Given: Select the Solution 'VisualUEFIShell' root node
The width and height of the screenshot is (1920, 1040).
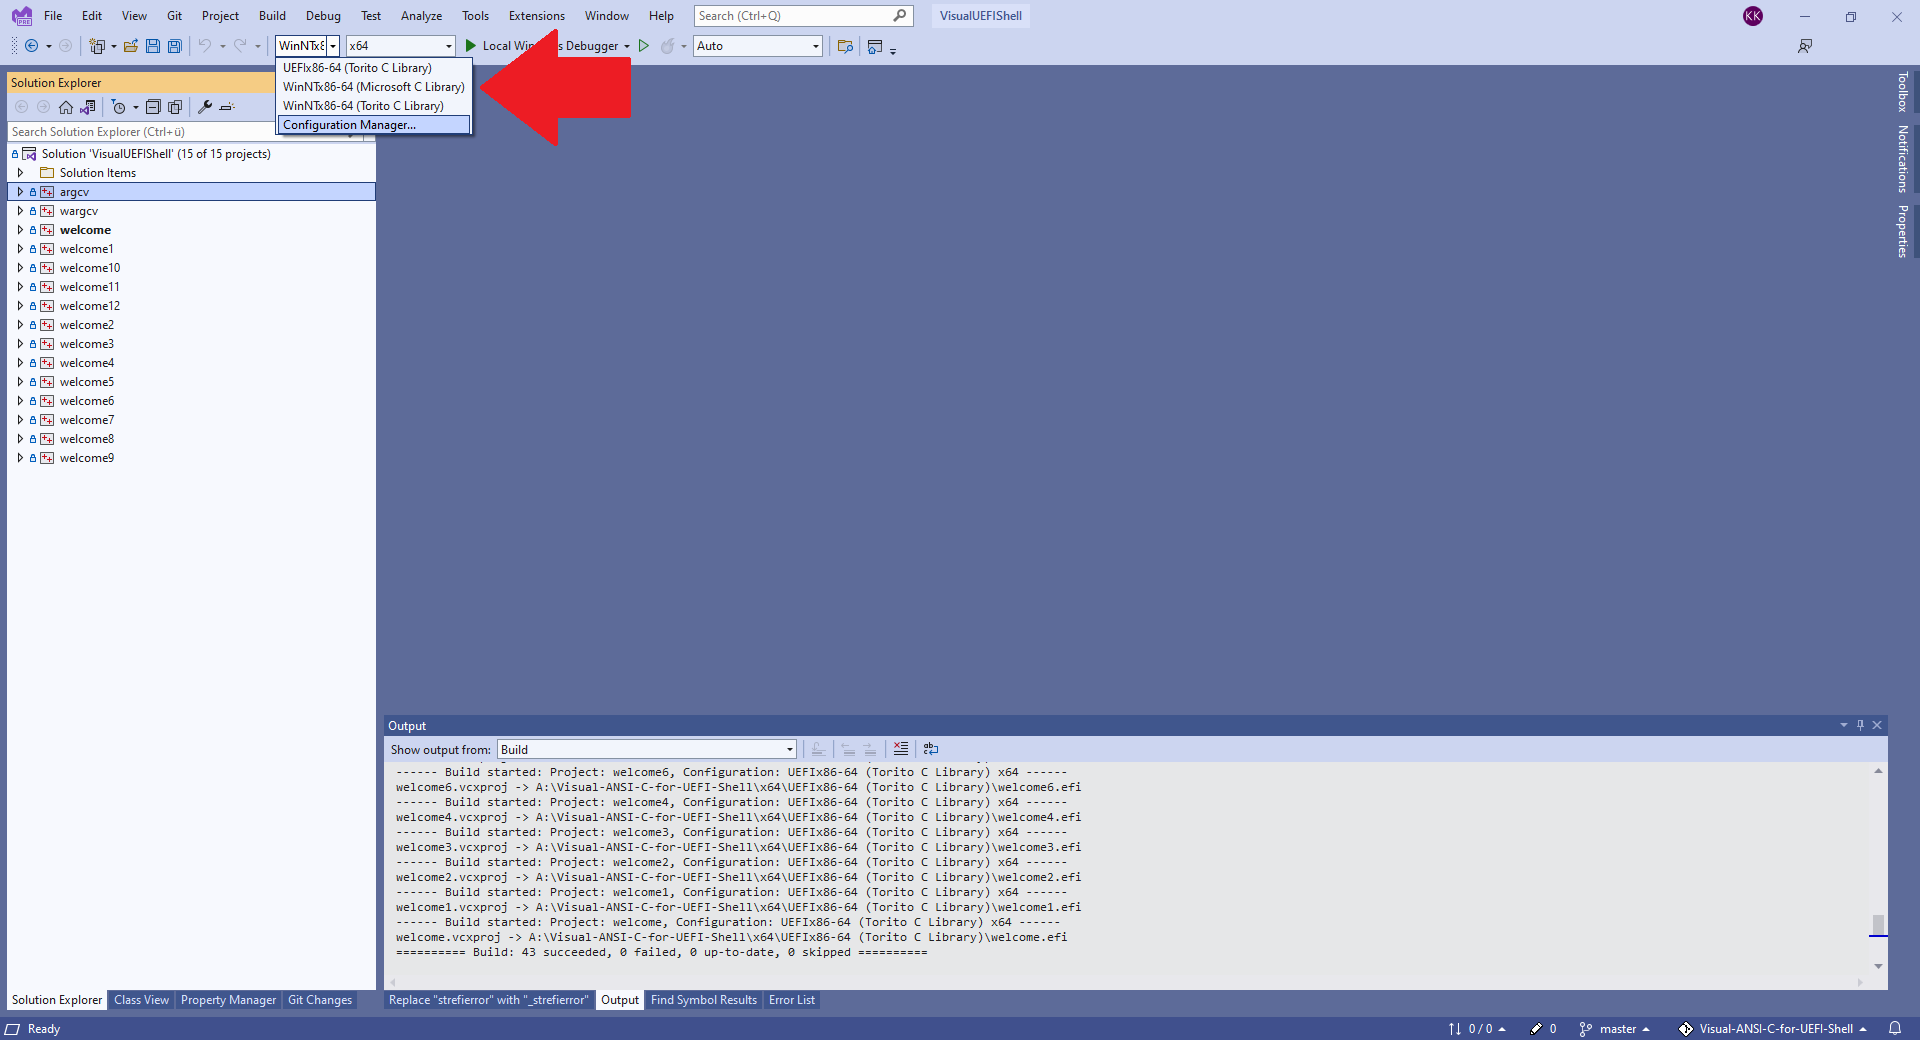Looking at the screenshot, I should click(x=156, y=154).
